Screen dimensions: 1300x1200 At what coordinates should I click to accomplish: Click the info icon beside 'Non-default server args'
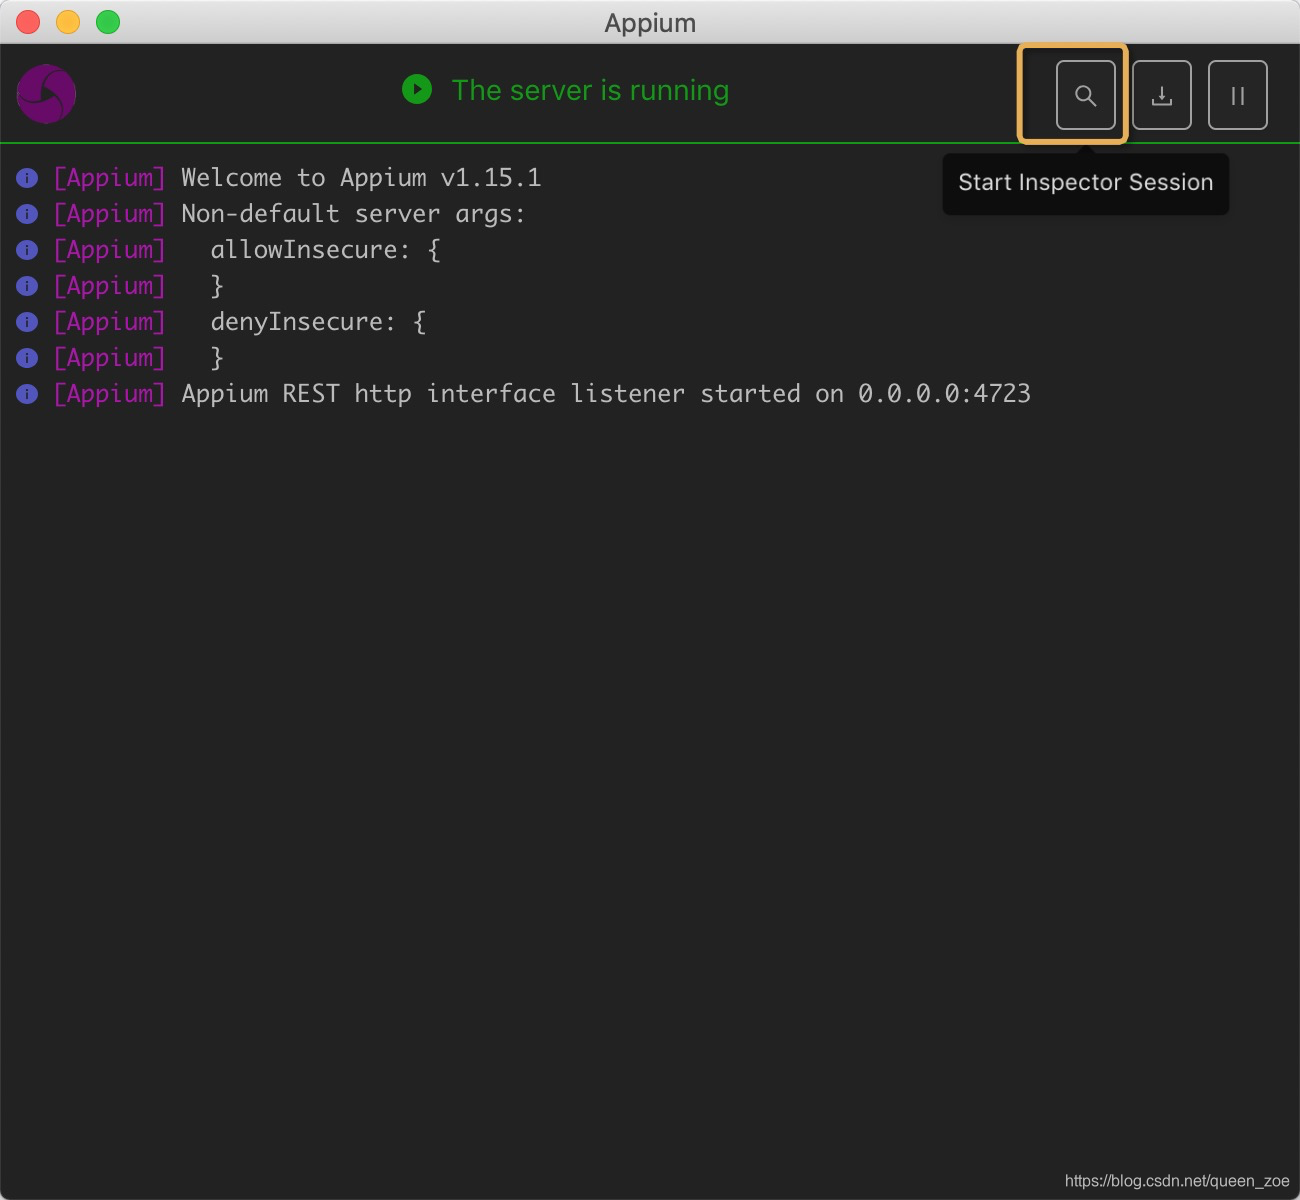pos(27,214)
